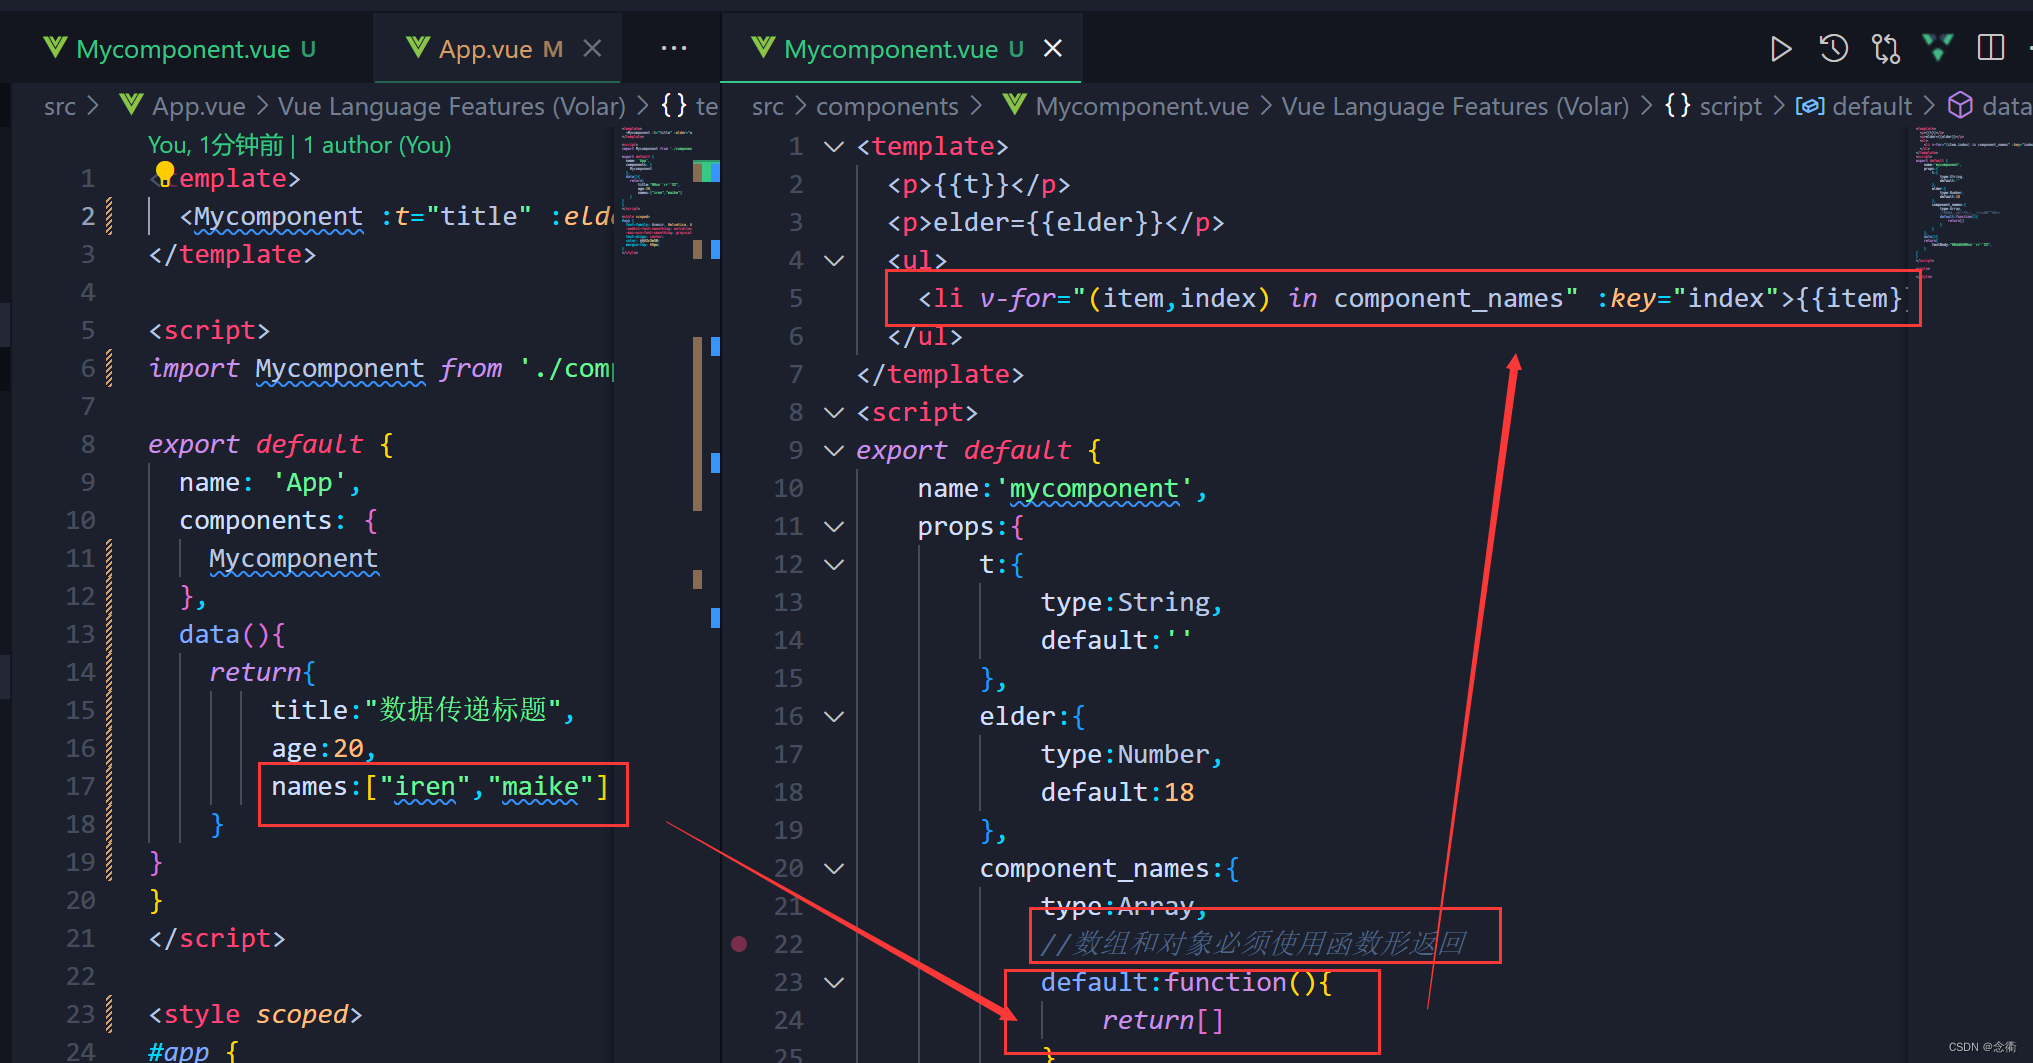2033x1063 pixels.
Task: Click '<style scoped>' on line 23
Action: pyautogui.click(x=255, y=1015)
